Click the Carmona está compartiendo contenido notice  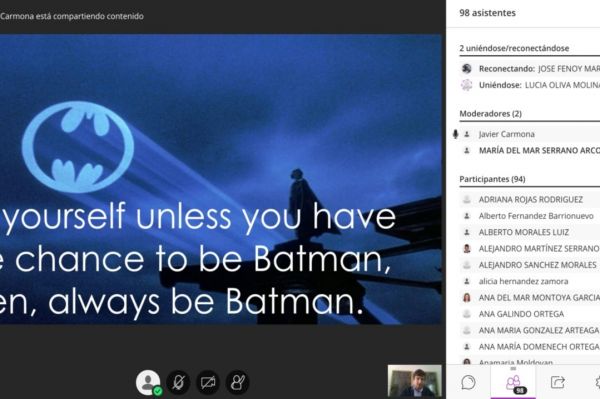tap(72, 16)
